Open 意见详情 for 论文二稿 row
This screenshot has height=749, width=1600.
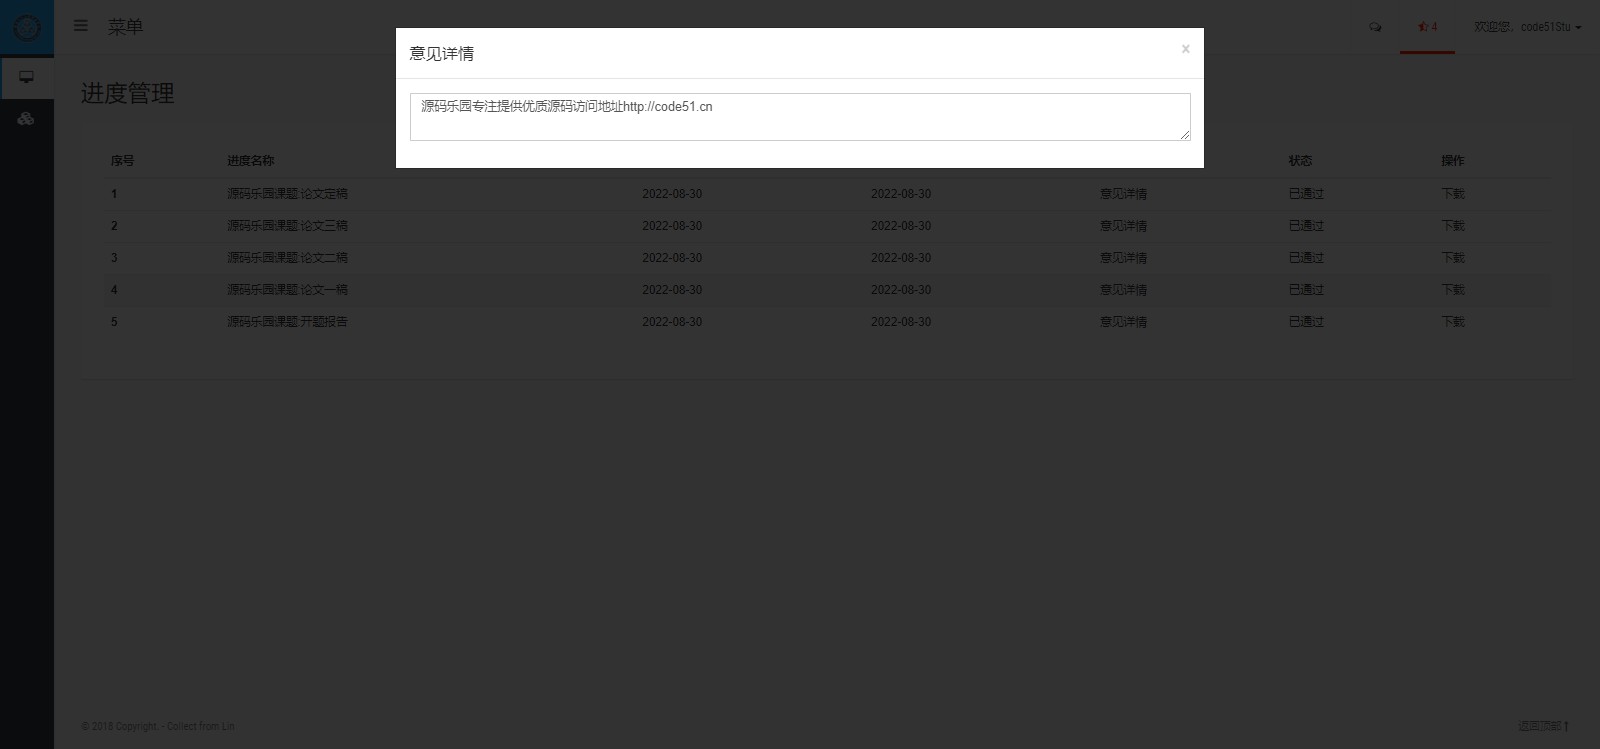click(1123, 258)
